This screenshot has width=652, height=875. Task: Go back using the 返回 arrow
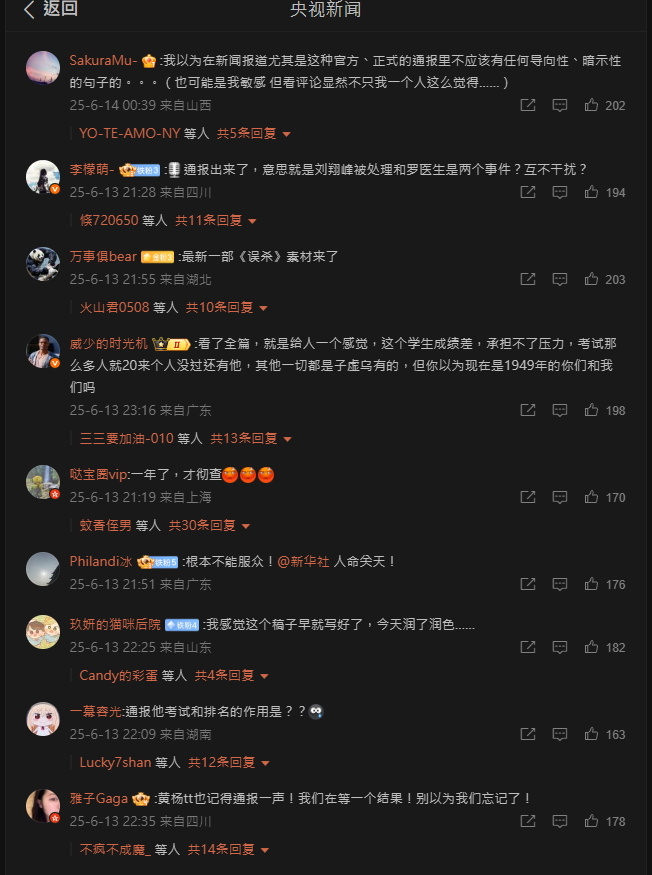[50, 9]
